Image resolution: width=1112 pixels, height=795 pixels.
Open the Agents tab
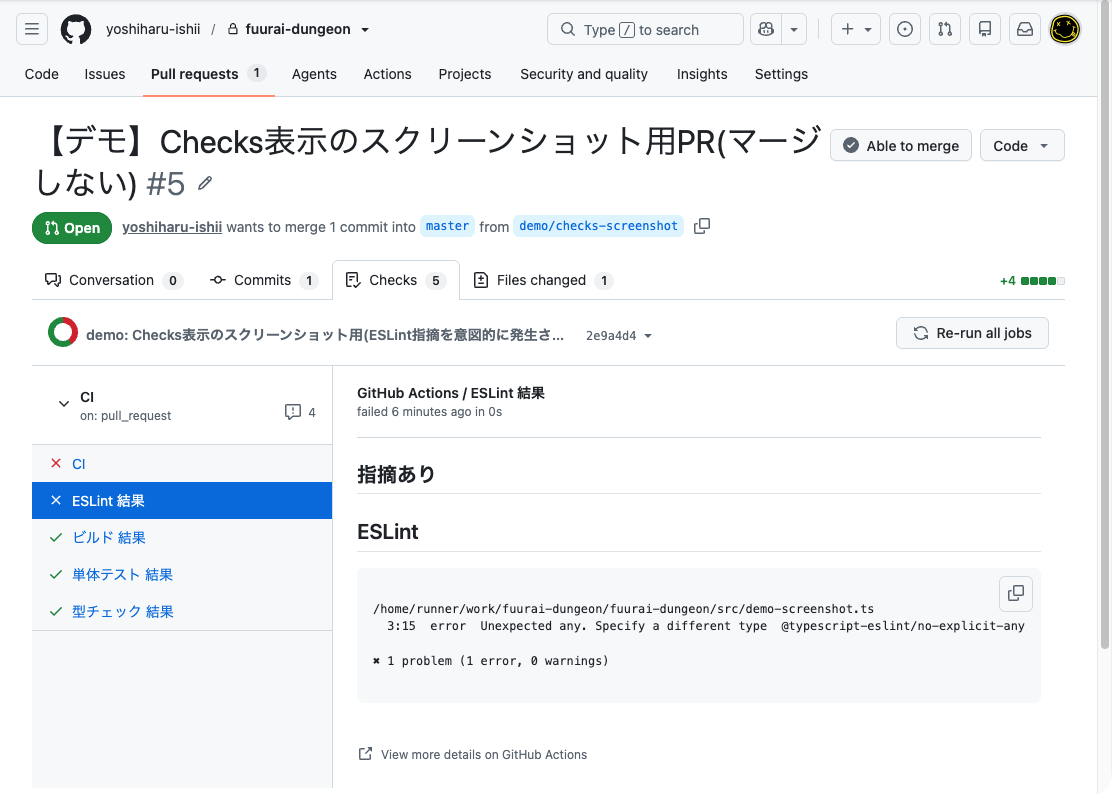click(x=314, y=74)
